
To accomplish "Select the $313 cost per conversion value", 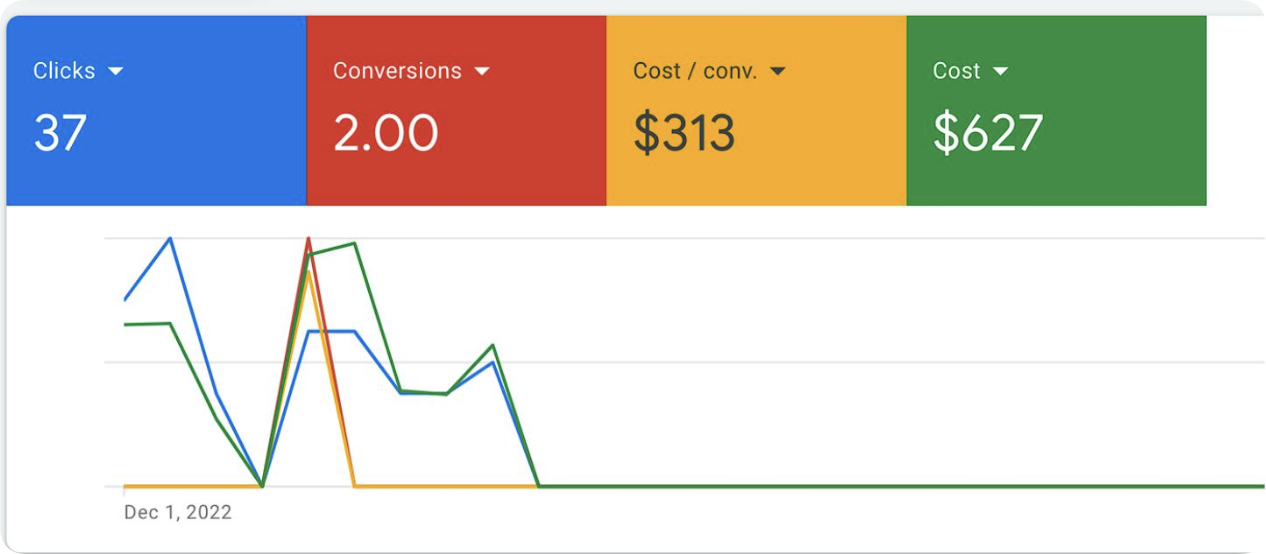I will (685, 133).
